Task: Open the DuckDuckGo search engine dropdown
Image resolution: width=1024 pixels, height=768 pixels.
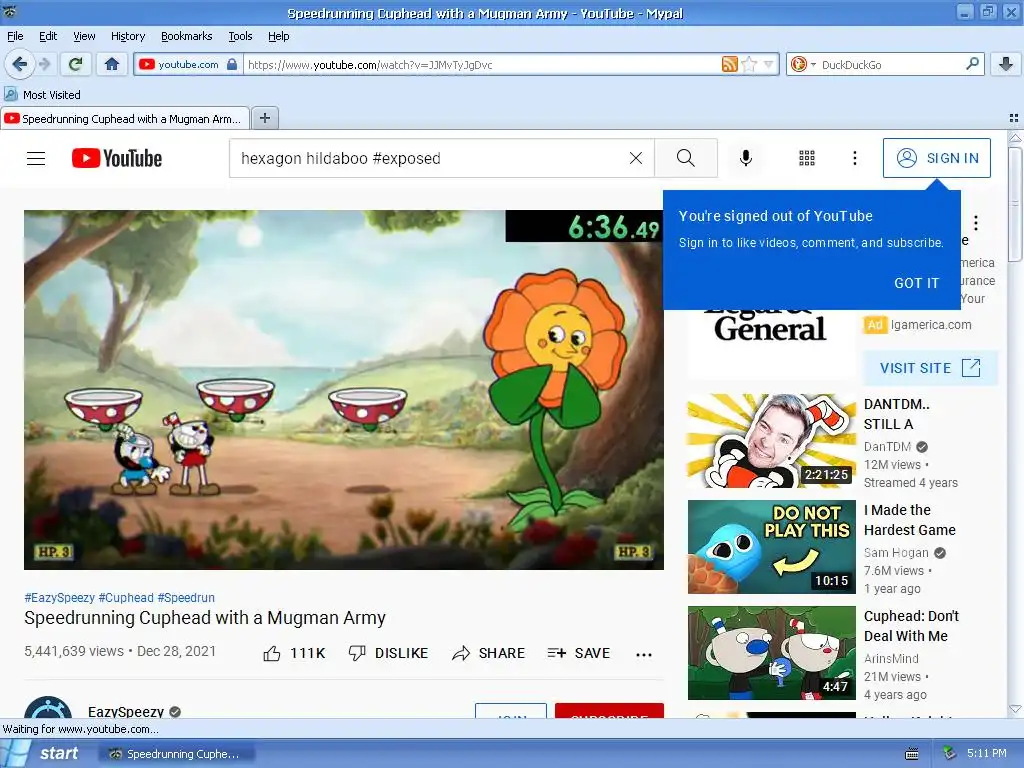Action: coord(803,64)
